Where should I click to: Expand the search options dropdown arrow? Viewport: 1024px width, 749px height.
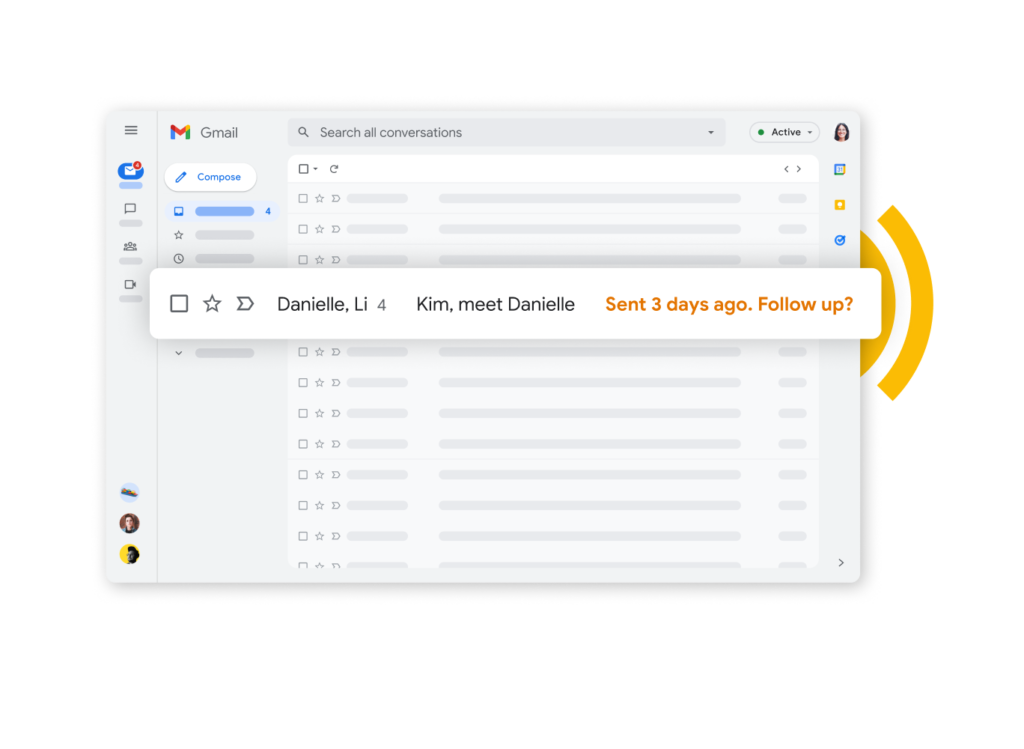(x=711, y=133)
